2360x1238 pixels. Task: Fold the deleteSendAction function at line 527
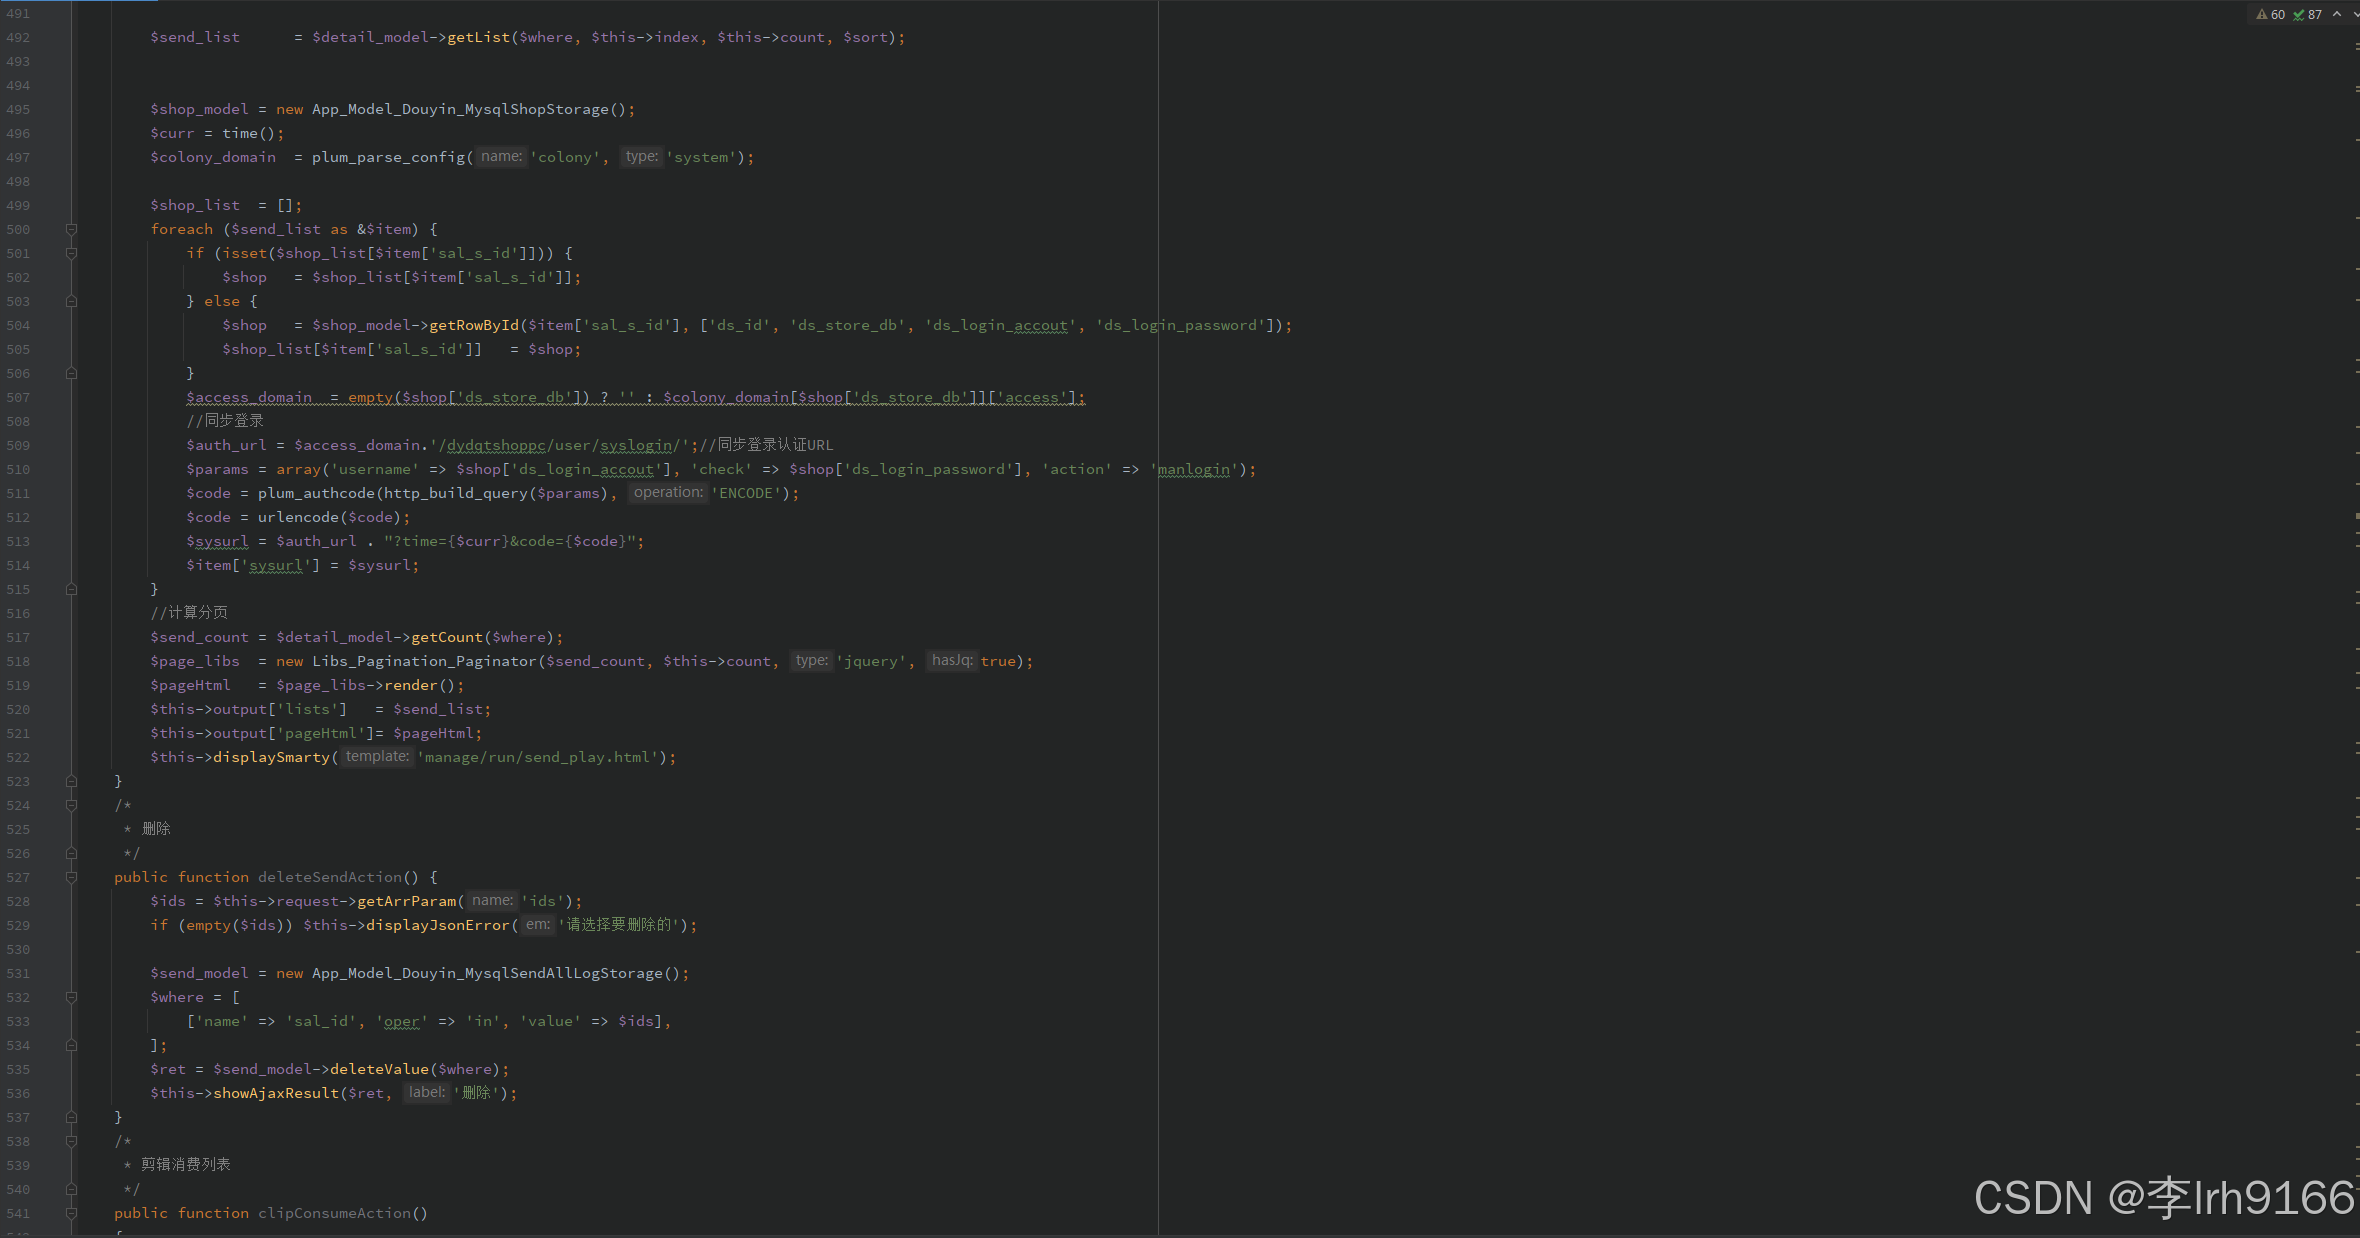71,877
